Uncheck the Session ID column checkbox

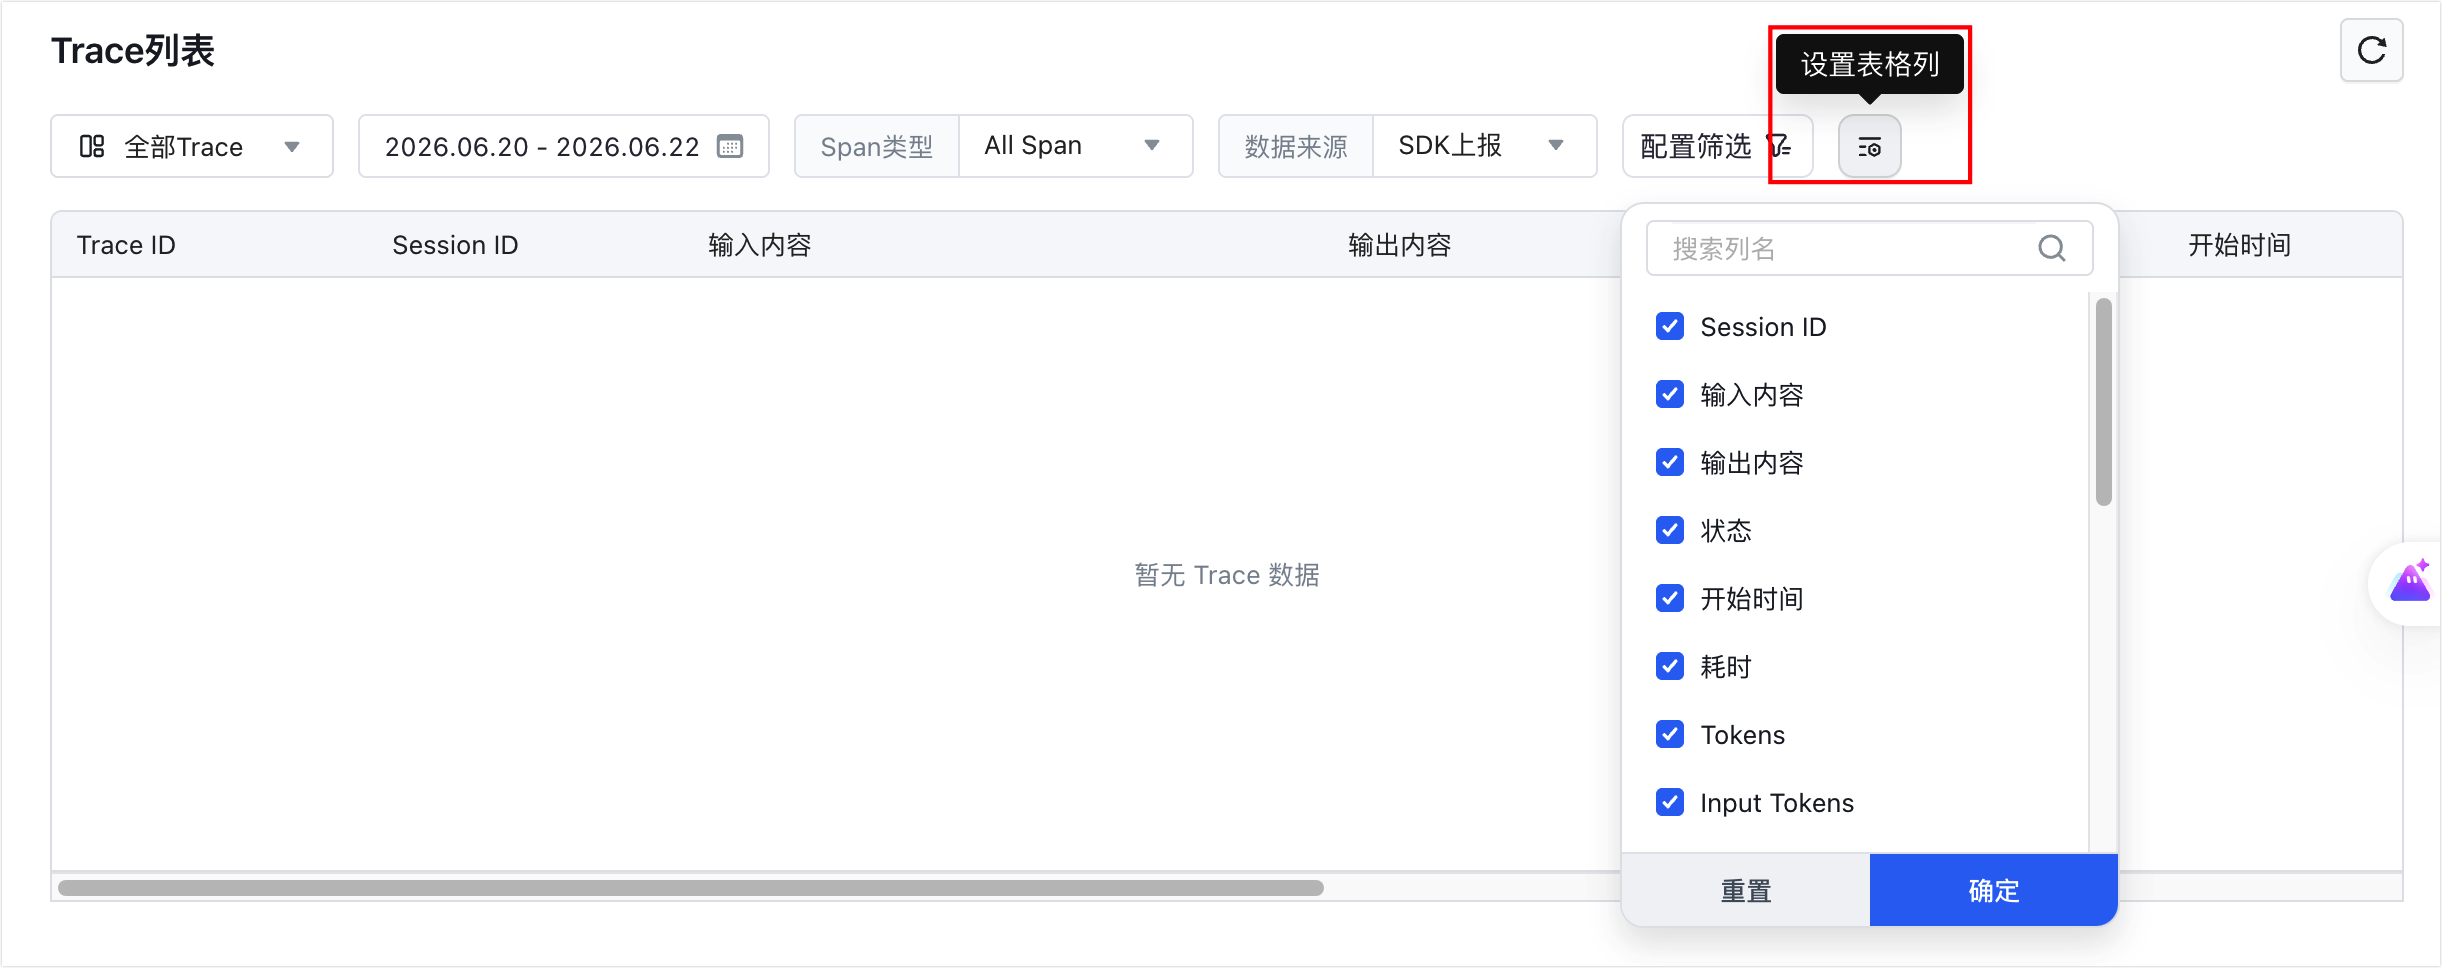coord(1669,326)
